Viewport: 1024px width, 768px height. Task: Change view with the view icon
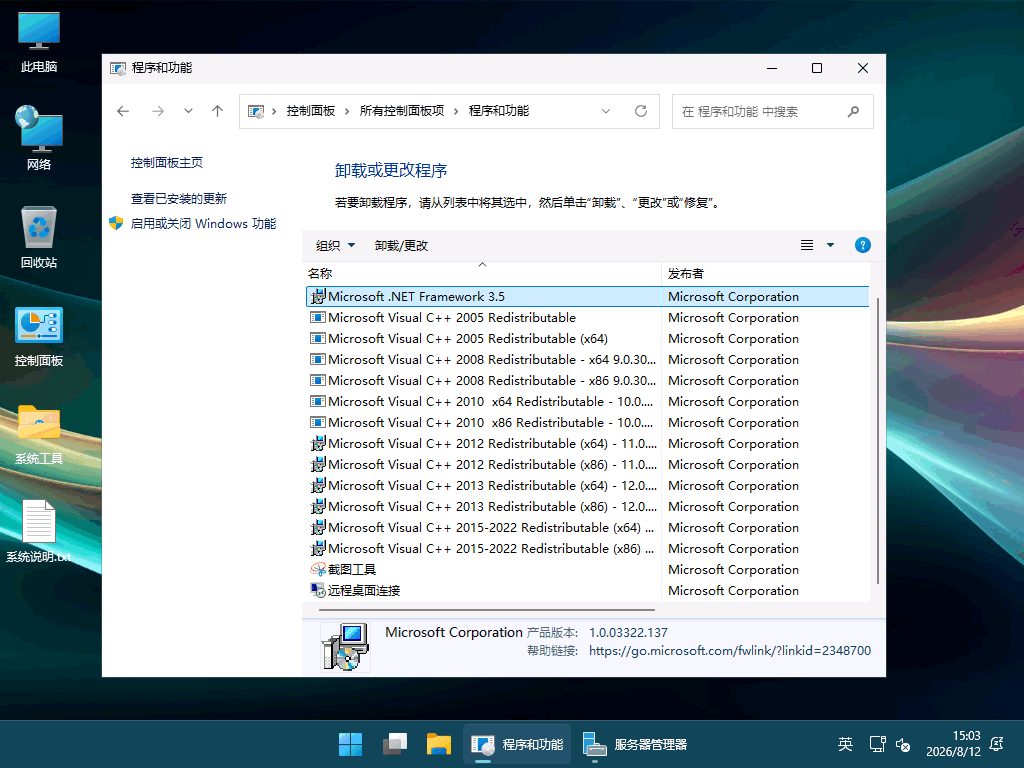[807, 246]
